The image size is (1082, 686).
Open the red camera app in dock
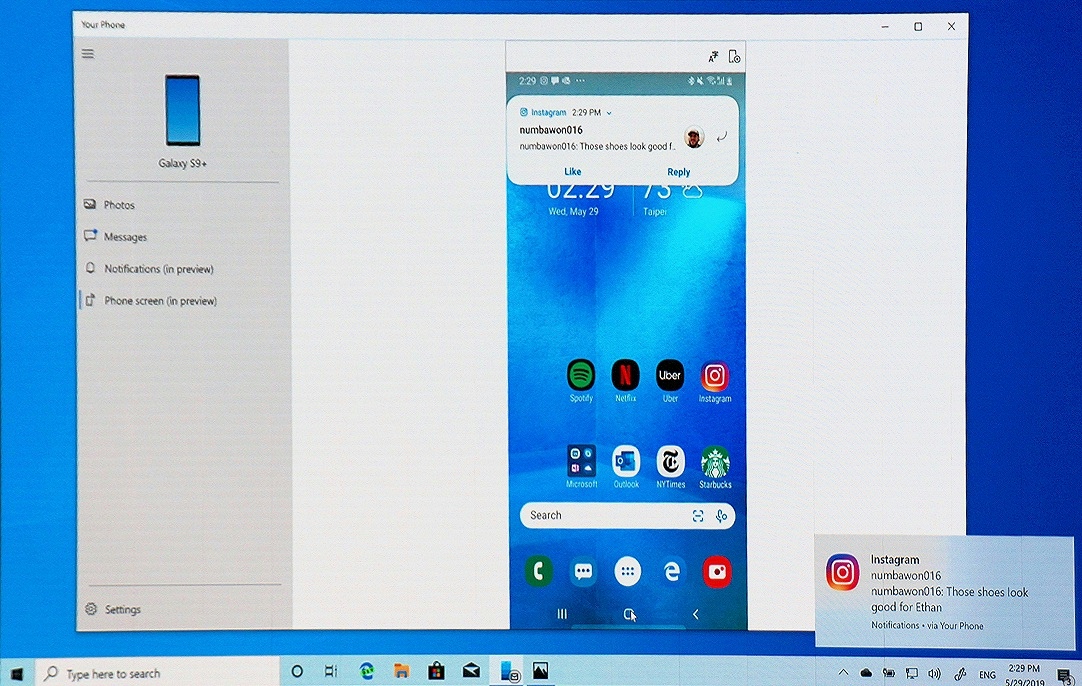pos(717,572)
